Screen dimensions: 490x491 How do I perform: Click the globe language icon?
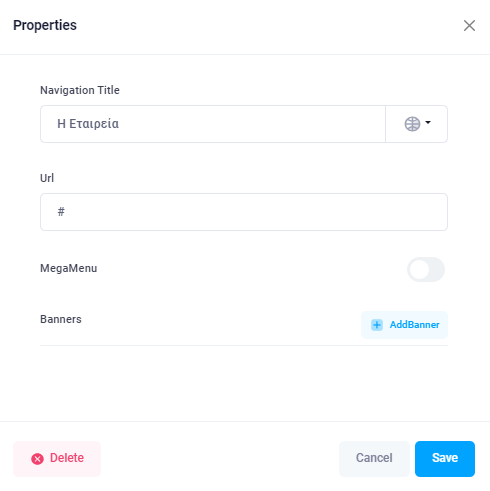point(412,124)
